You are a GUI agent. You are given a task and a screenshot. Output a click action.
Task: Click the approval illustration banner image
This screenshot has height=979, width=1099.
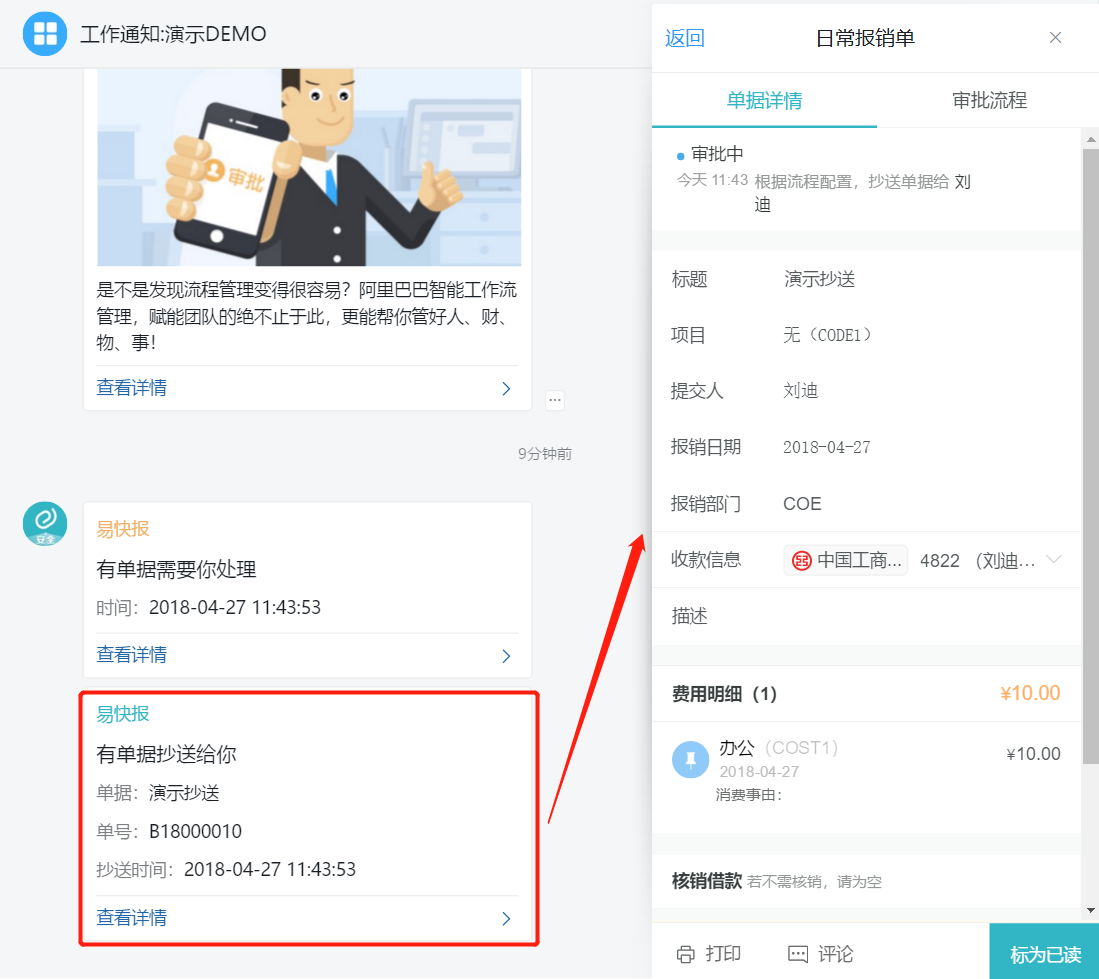point(309,167)
